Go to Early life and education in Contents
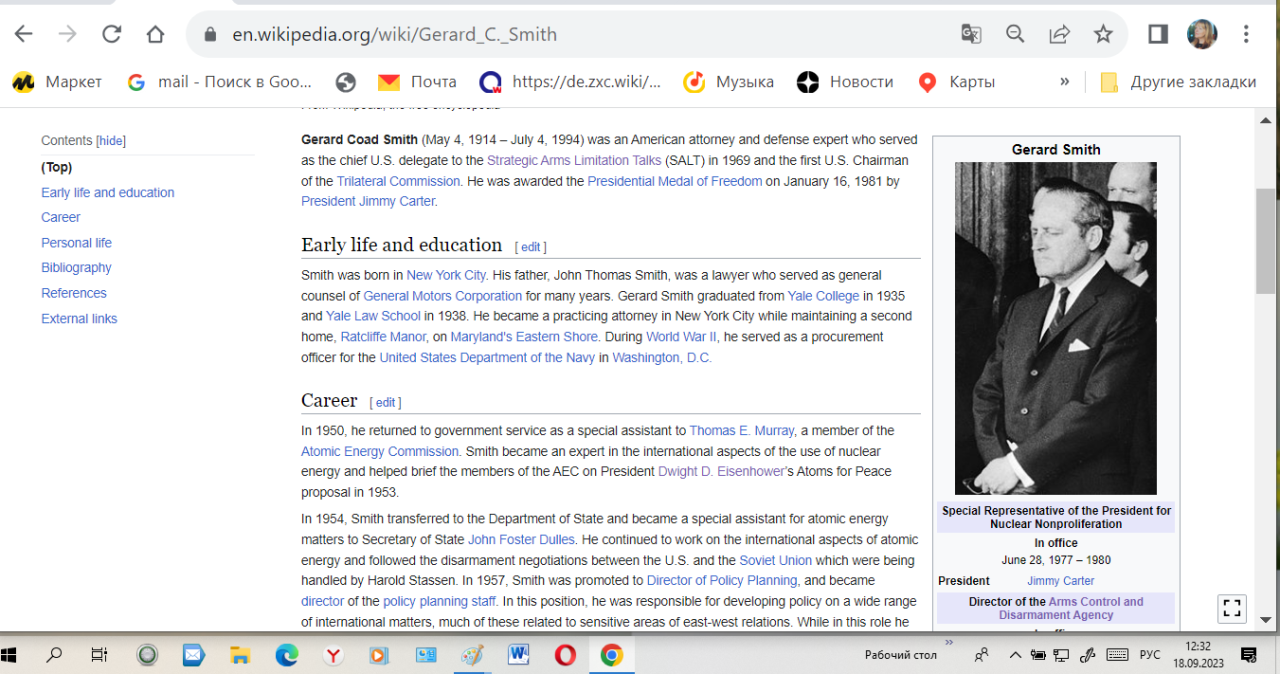 pyautogui.click(x=108, y=192)
